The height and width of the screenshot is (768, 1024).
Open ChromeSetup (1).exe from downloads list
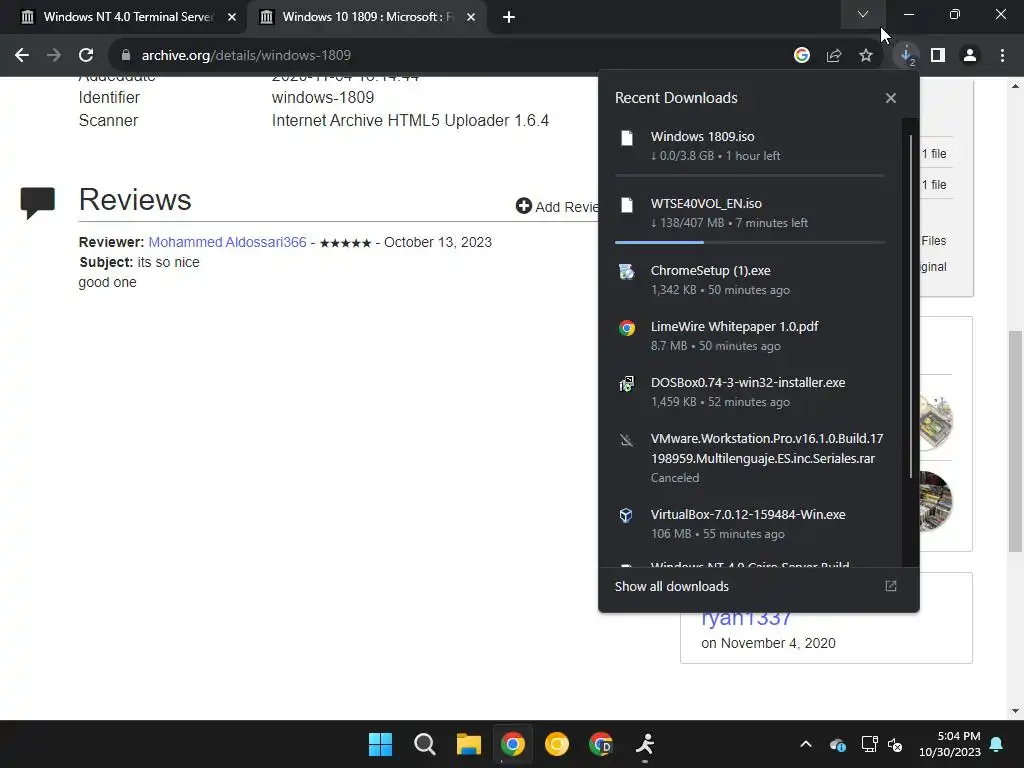coord(711,270)
